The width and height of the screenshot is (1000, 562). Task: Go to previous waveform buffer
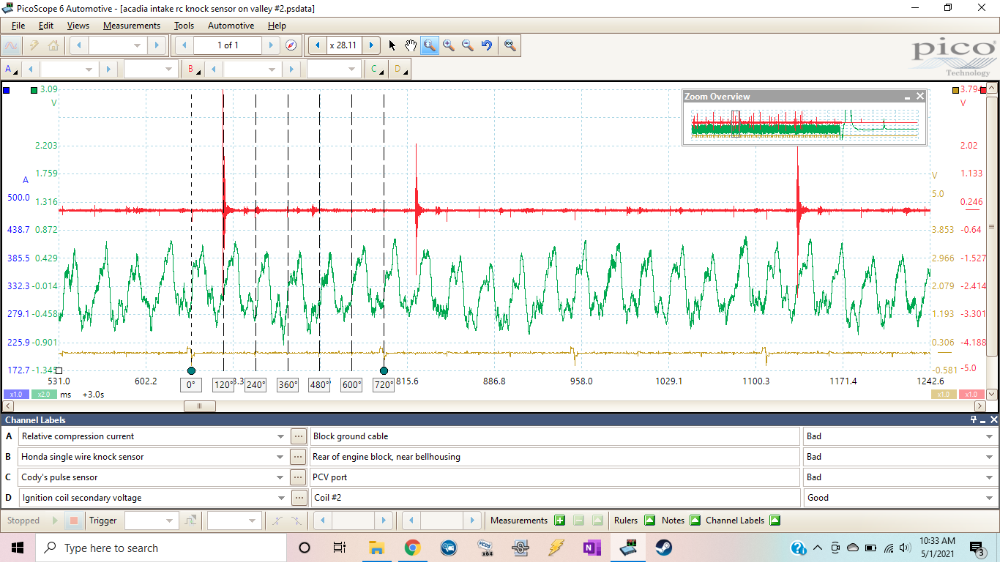click(185, 45)
